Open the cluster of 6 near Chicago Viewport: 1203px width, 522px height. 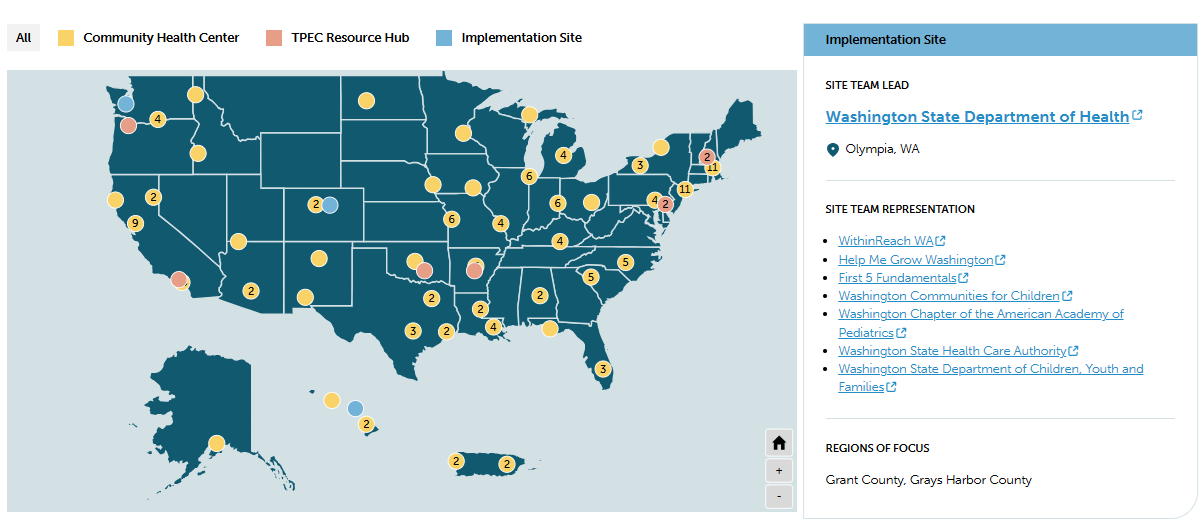pos(530,176)
